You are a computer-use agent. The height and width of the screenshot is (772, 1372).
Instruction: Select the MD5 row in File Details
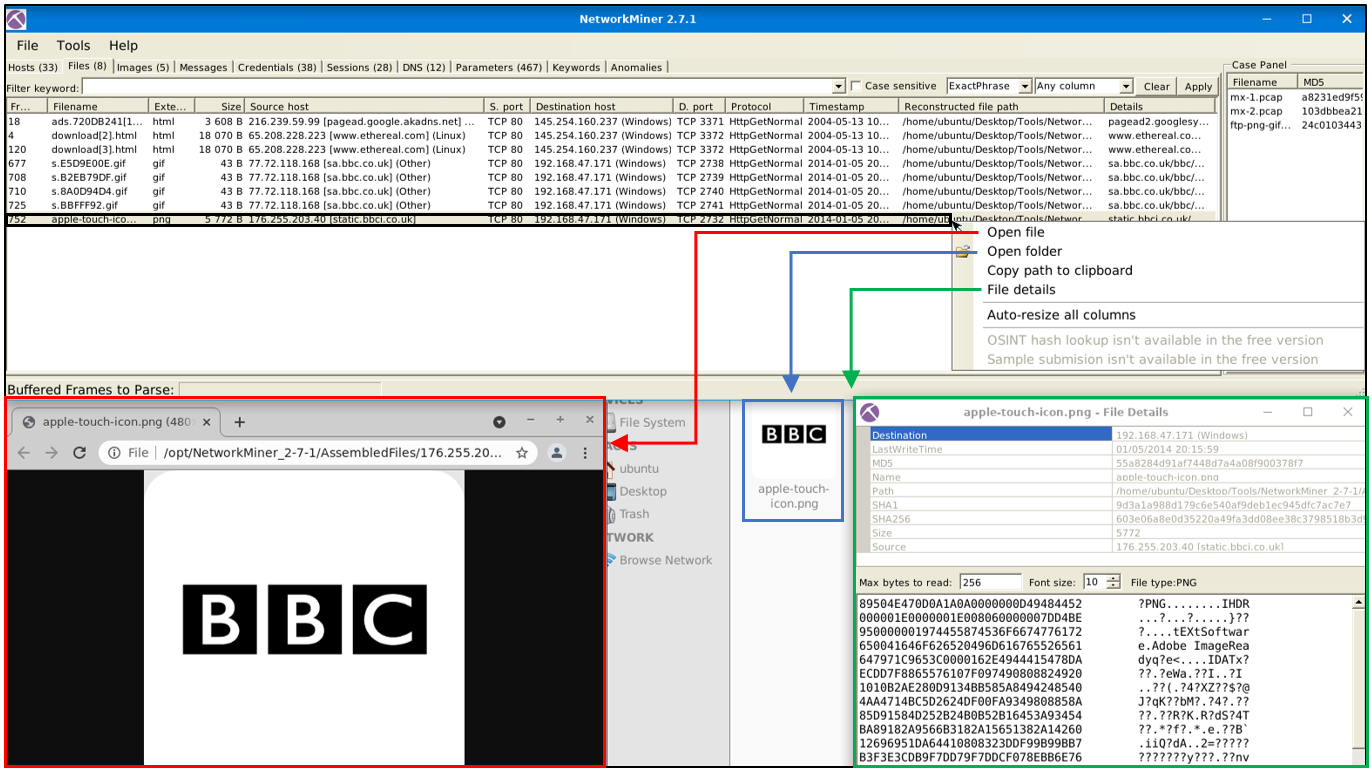[1116, 463]
